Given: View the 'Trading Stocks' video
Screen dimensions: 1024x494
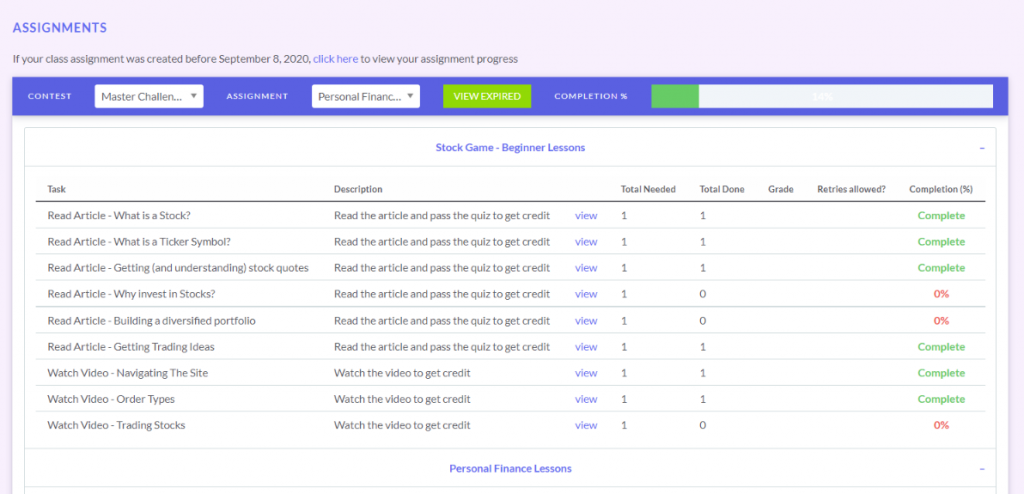Looking at the screenshot, I should pos(586,425).
